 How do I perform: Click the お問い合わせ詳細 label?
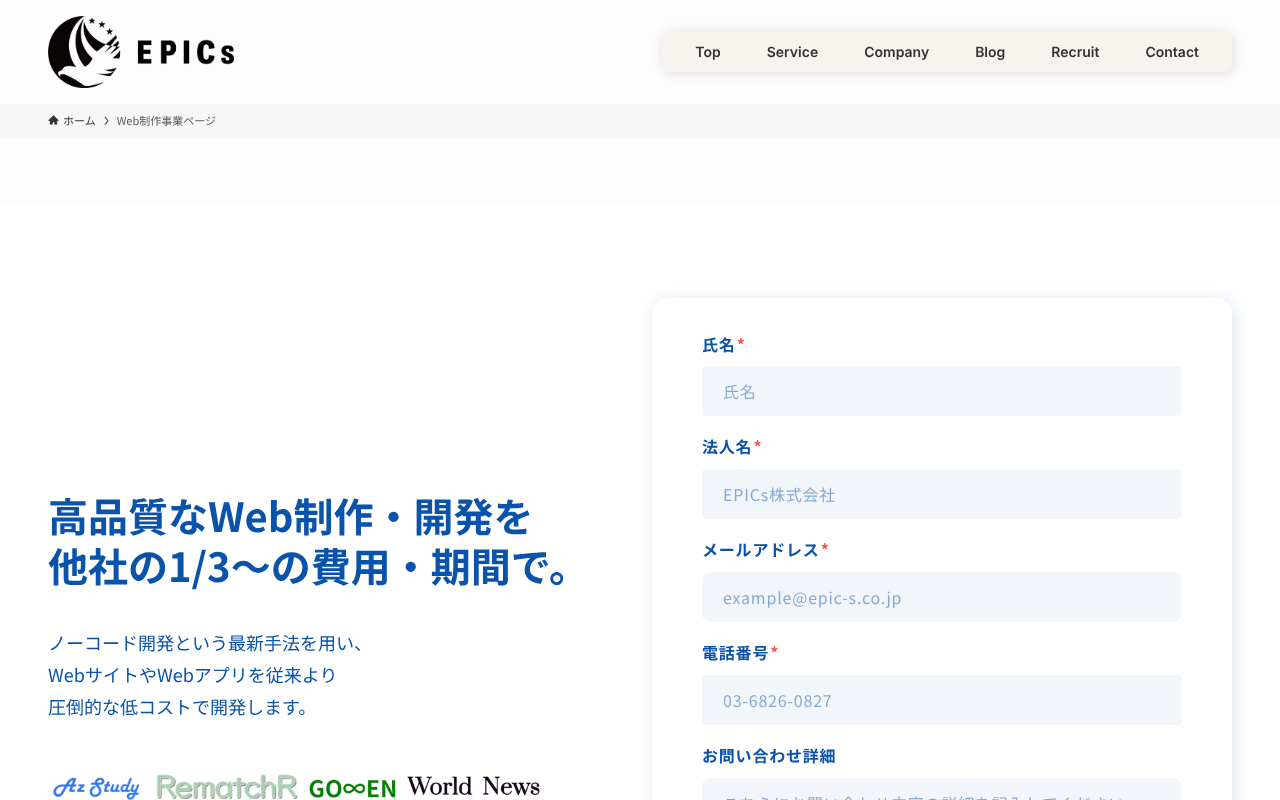click(768, 756)
